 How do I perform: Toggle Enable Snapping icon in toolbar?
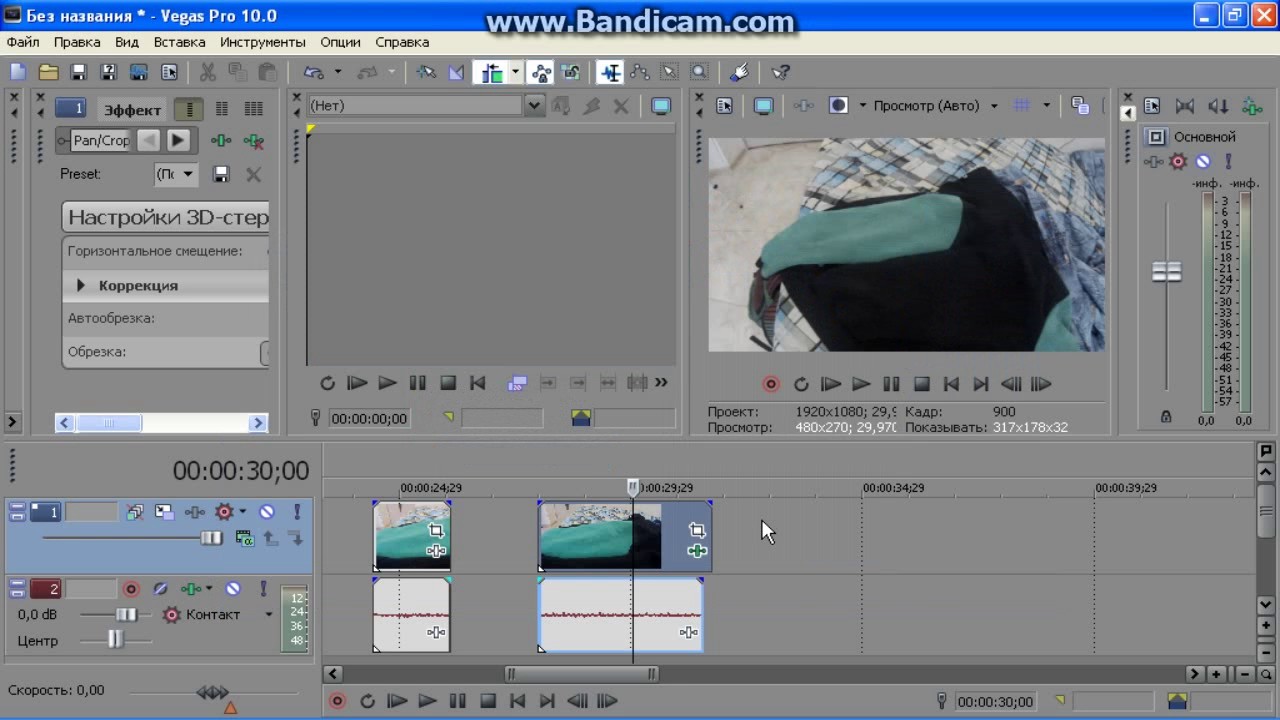point(427,72)
